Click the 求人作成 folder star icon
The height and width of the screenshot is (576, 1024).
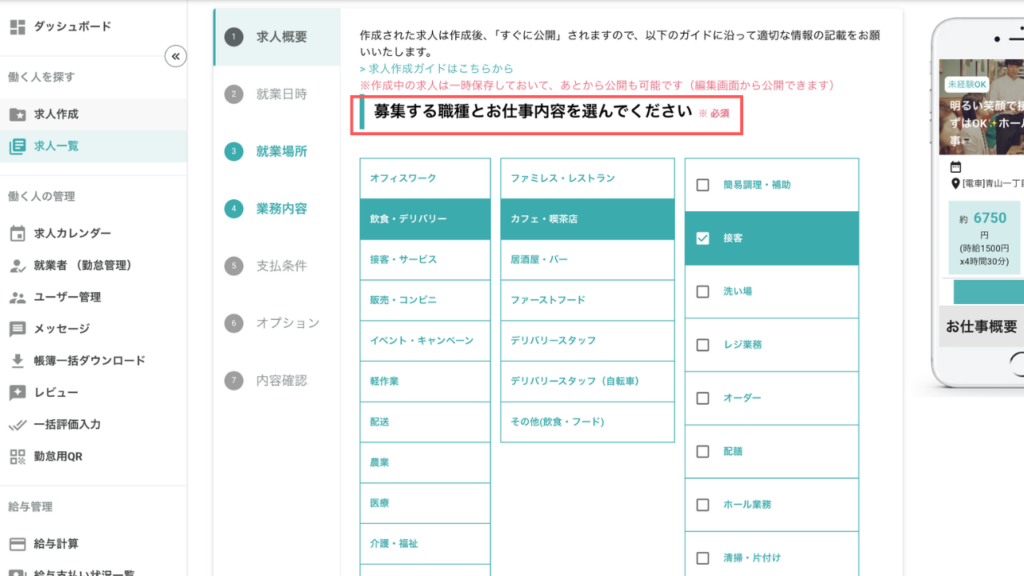click(17, 114)
